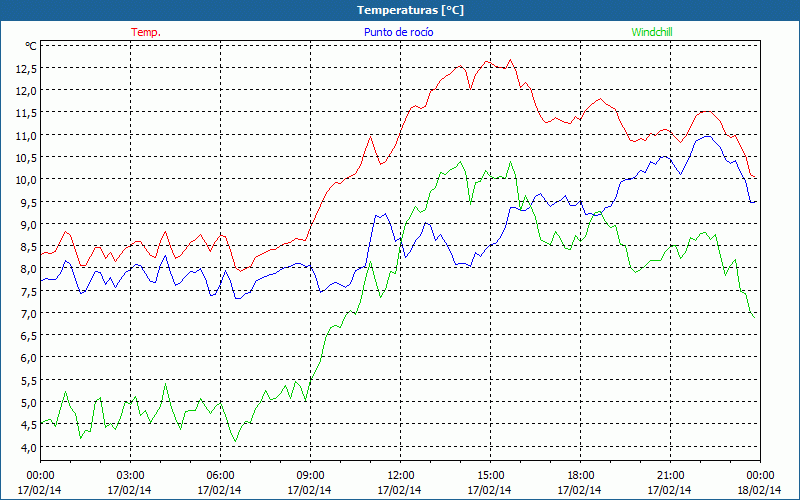800x500 pixels.
Task: Click the 06:00 time axis label
Action: (220, 476)
